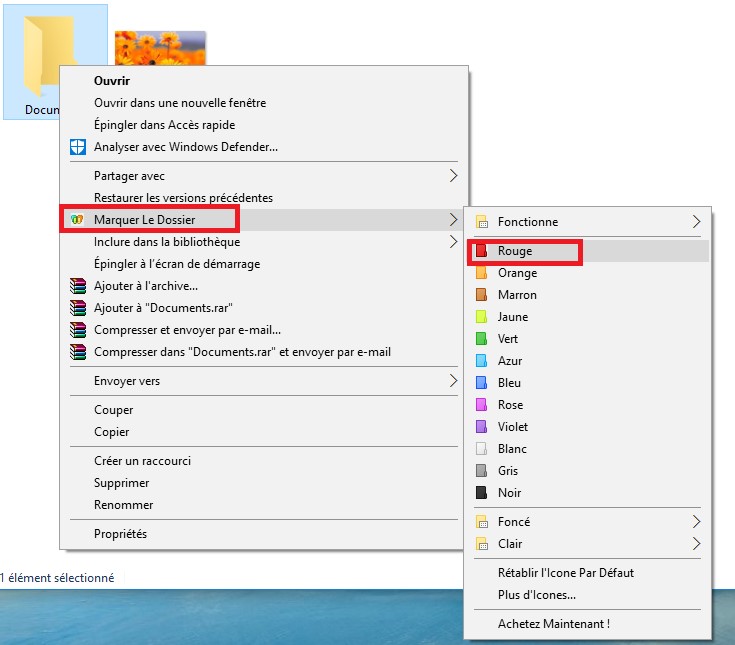Pick the Vert folder color
The height and width of the screenshot is (645, 735).
click(508, 339)
